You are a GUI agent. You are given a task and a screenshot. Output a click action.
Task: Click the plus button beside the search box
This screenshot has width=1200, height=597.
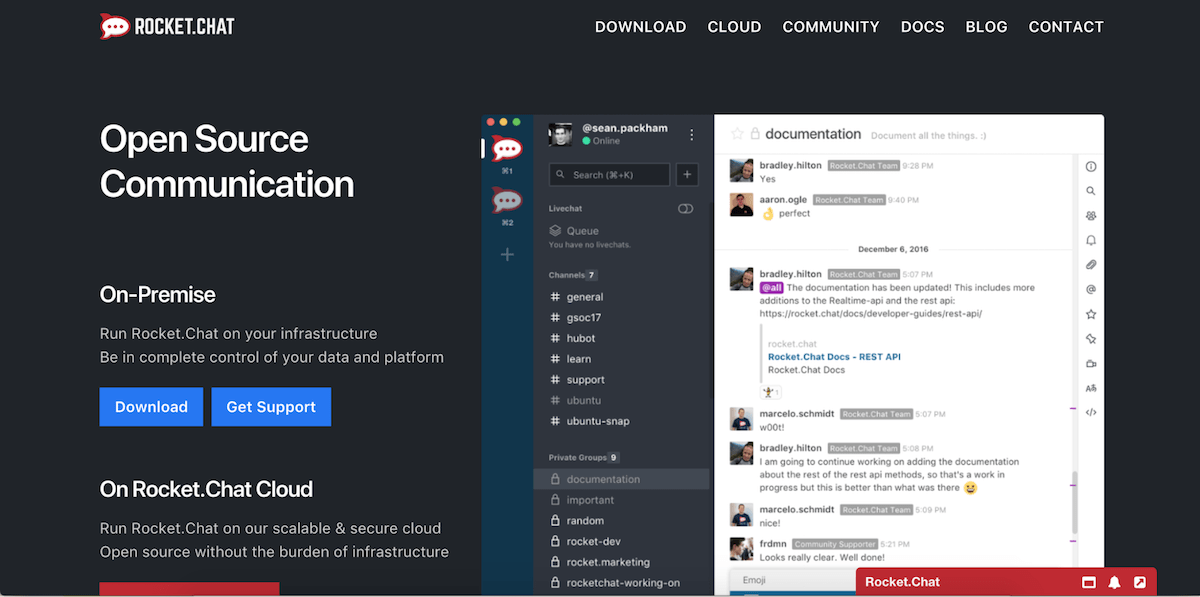pyautogui.click(x=687, y=175)
